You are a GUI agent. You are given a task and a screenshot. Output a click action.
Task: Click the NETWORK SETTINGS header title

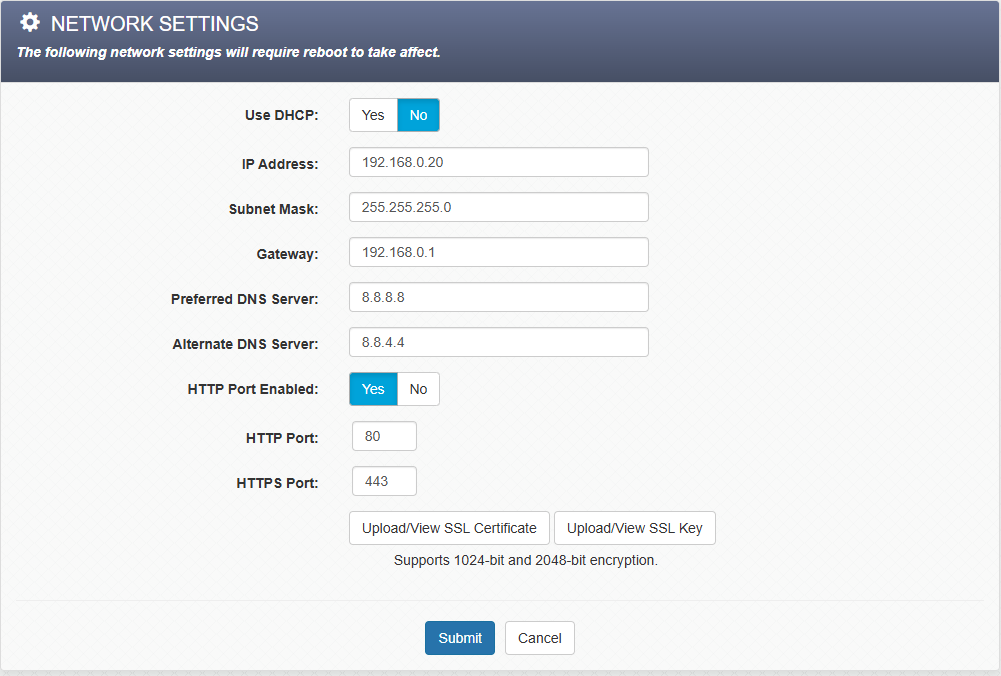[154, 24]
